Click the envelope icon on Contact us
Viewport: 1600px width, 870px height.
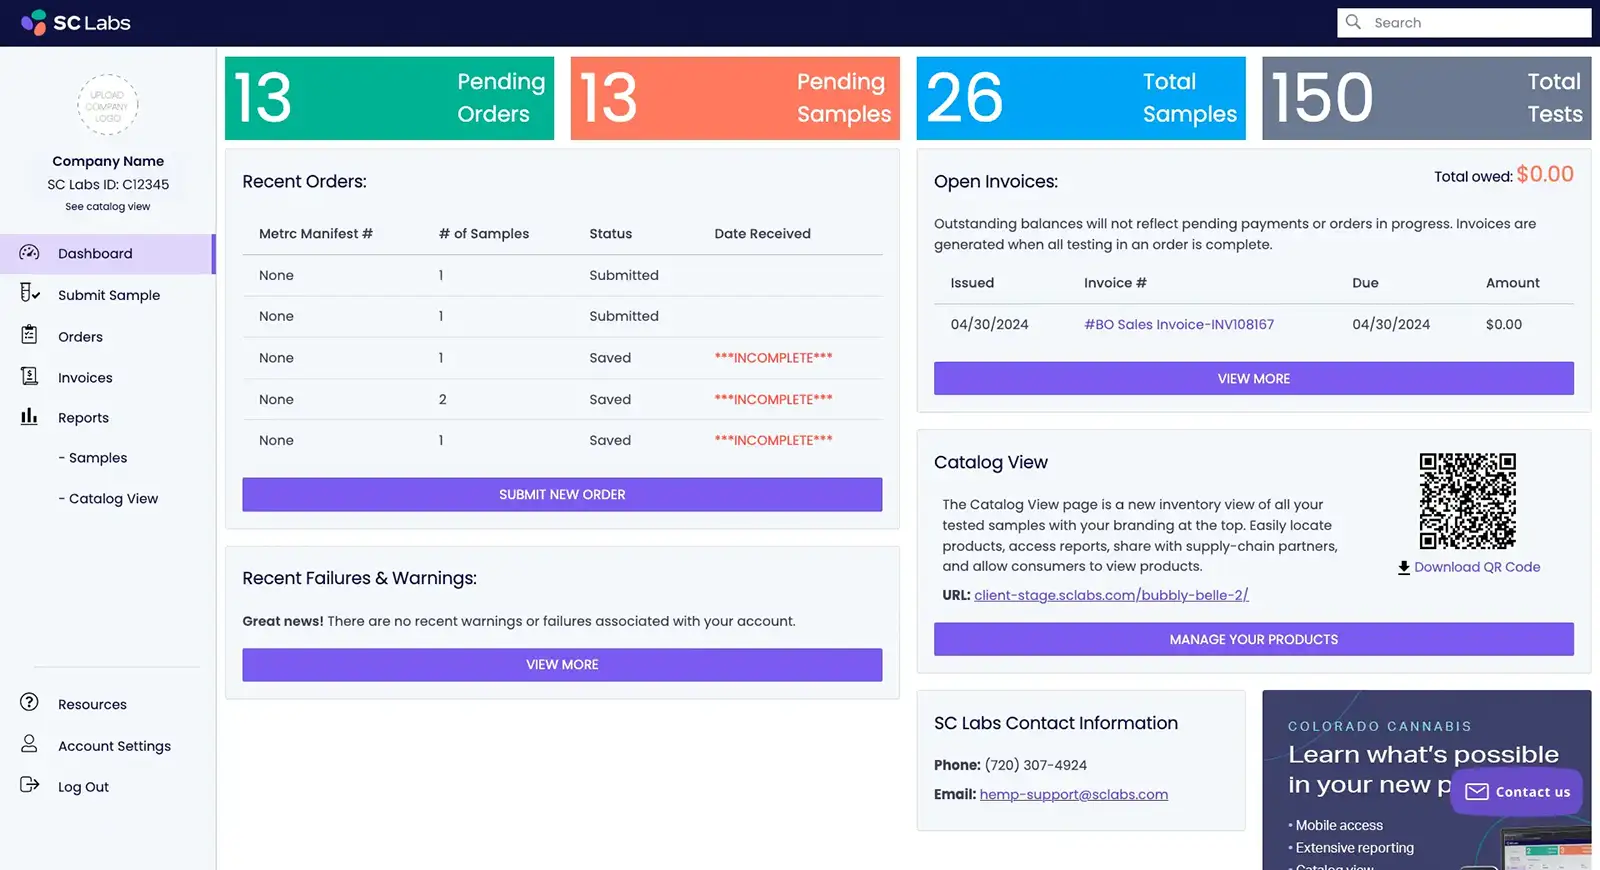click(x=1477, y=792)
